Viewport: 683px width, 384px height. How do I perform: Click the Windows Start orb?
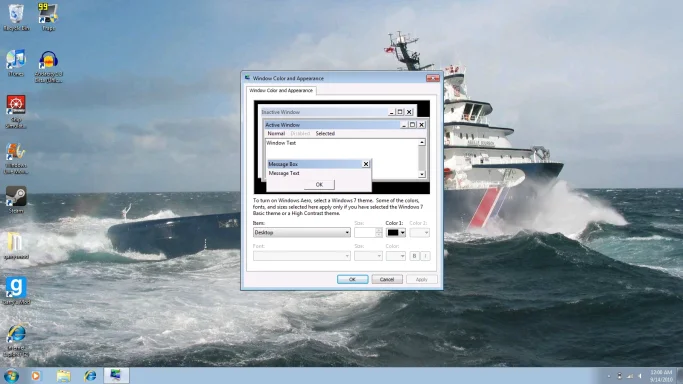click(11, 375)
